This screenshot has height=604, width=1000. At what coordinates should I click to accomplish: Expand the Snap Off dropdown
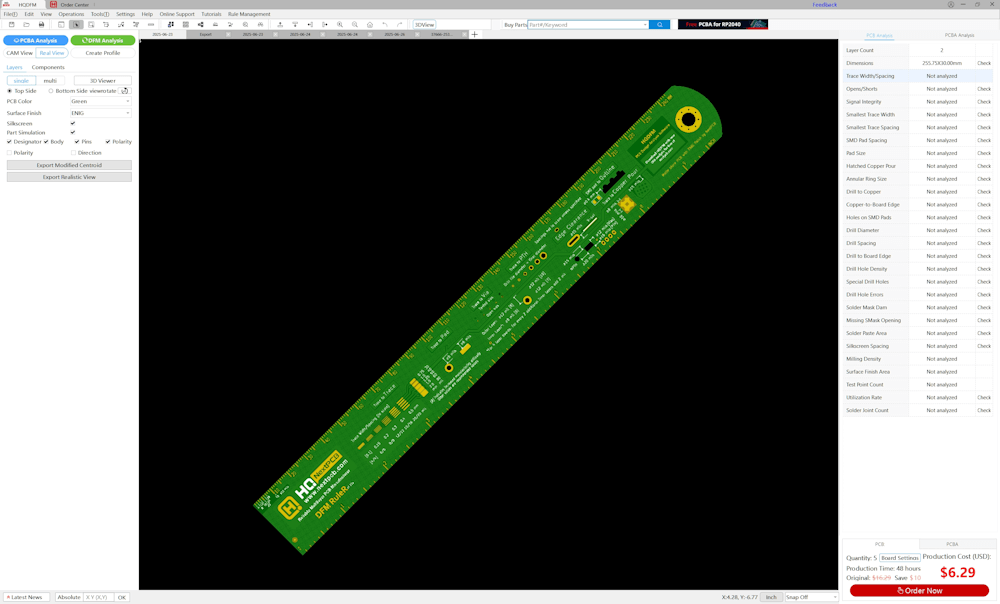coord(811,597)
